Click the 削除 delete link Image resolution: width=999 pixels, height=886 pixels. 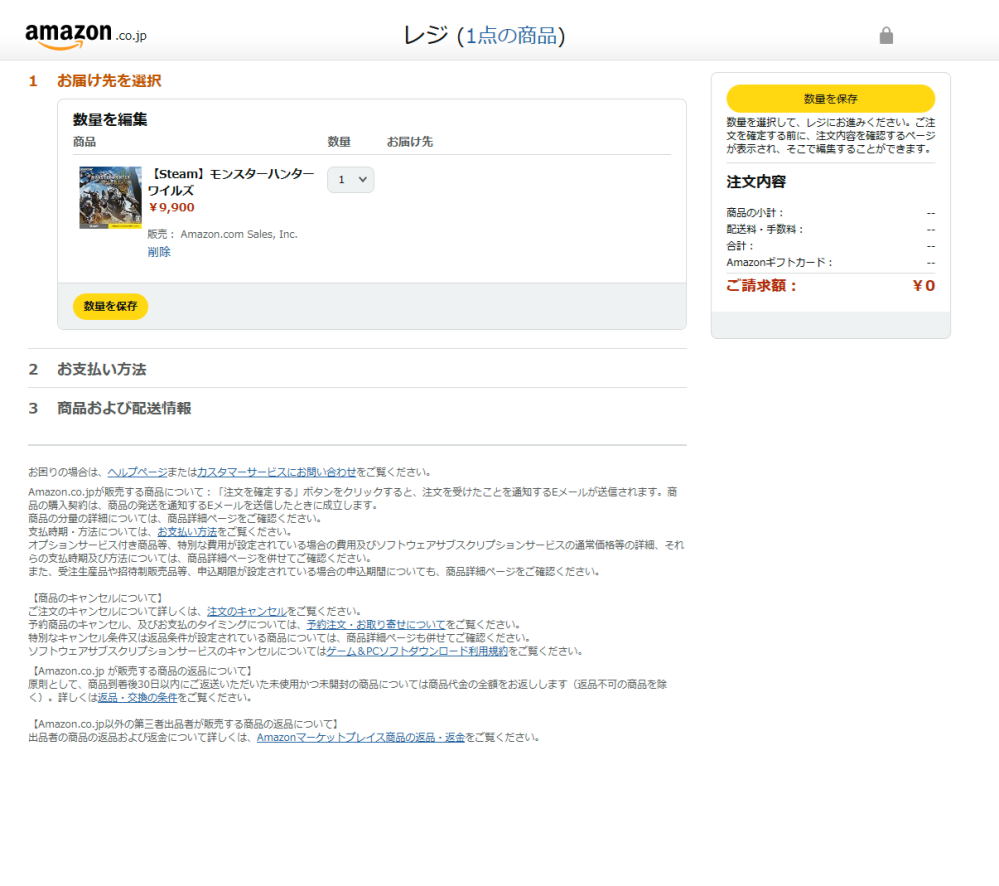click(x=159, y=252)
